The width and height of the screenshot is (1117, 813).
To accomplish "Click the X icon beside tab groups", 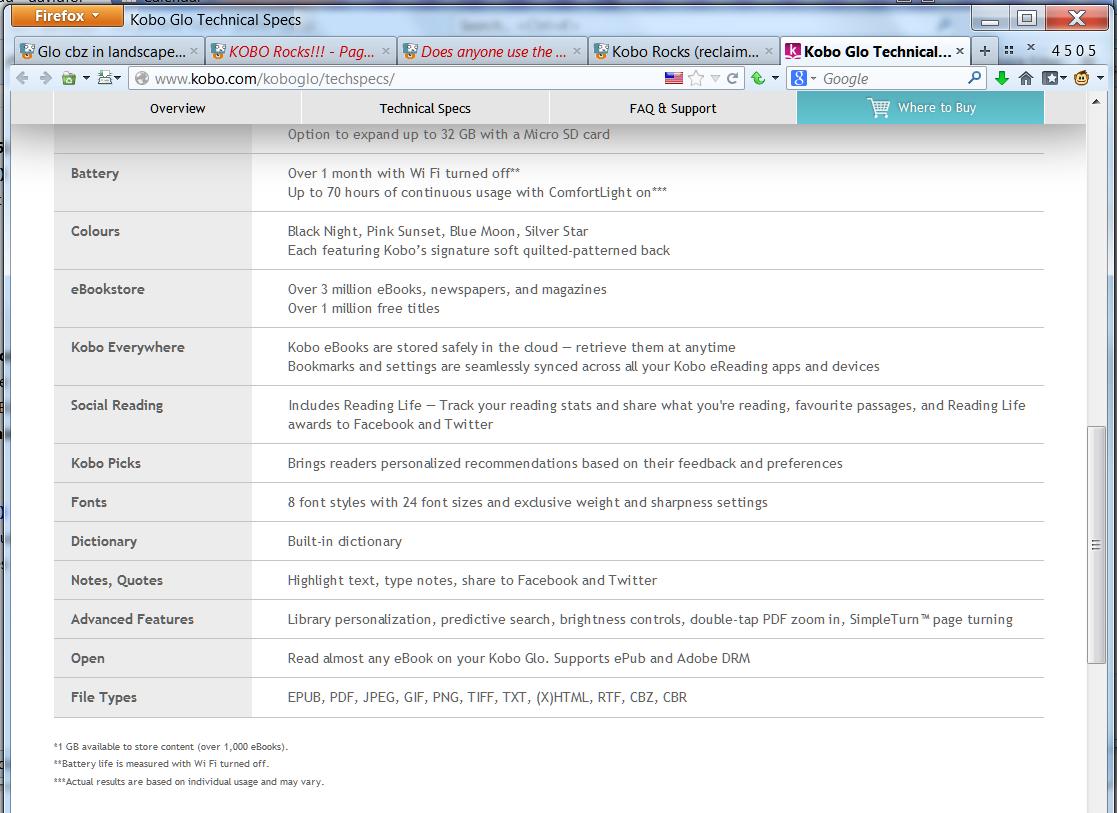I will (1031, 47).
